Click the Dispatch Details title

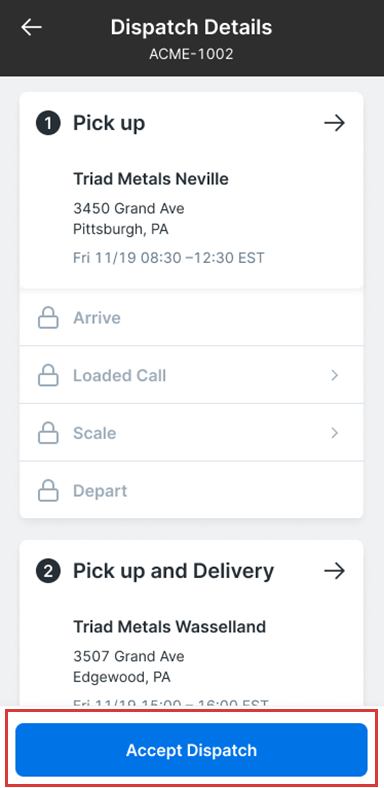coord(191,27)
